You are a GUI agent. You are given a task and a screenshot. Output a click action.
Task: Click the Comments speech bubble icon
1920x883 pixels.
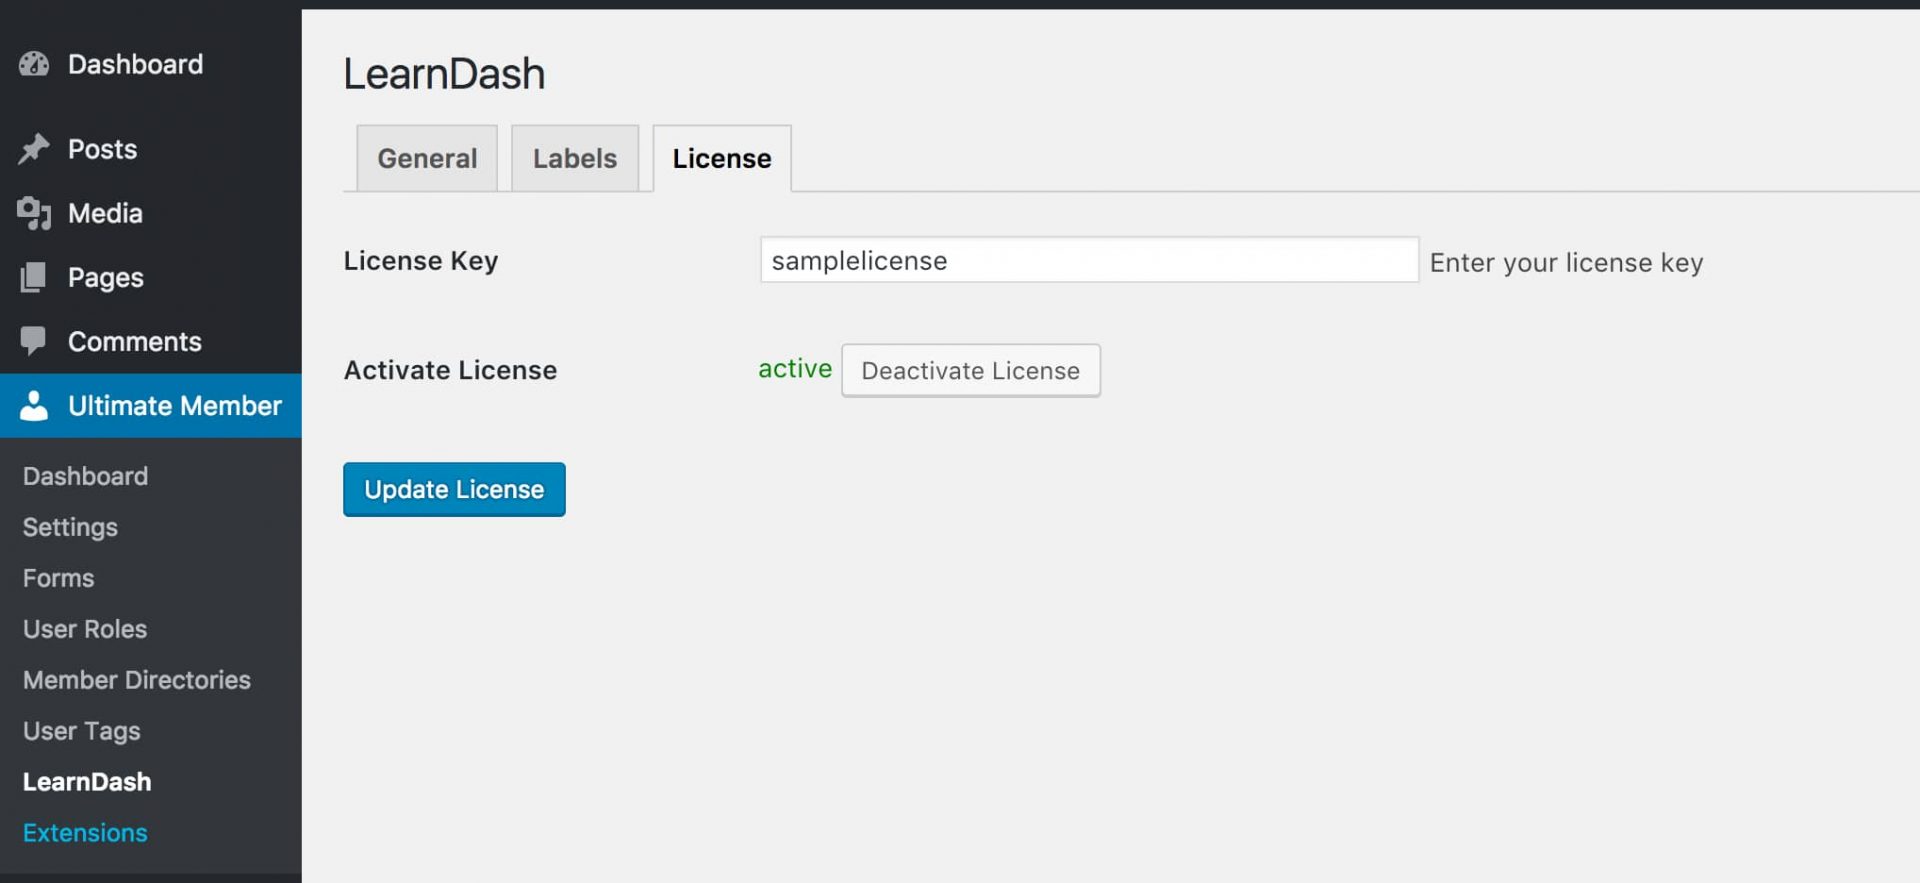click(x=33, y=341)
